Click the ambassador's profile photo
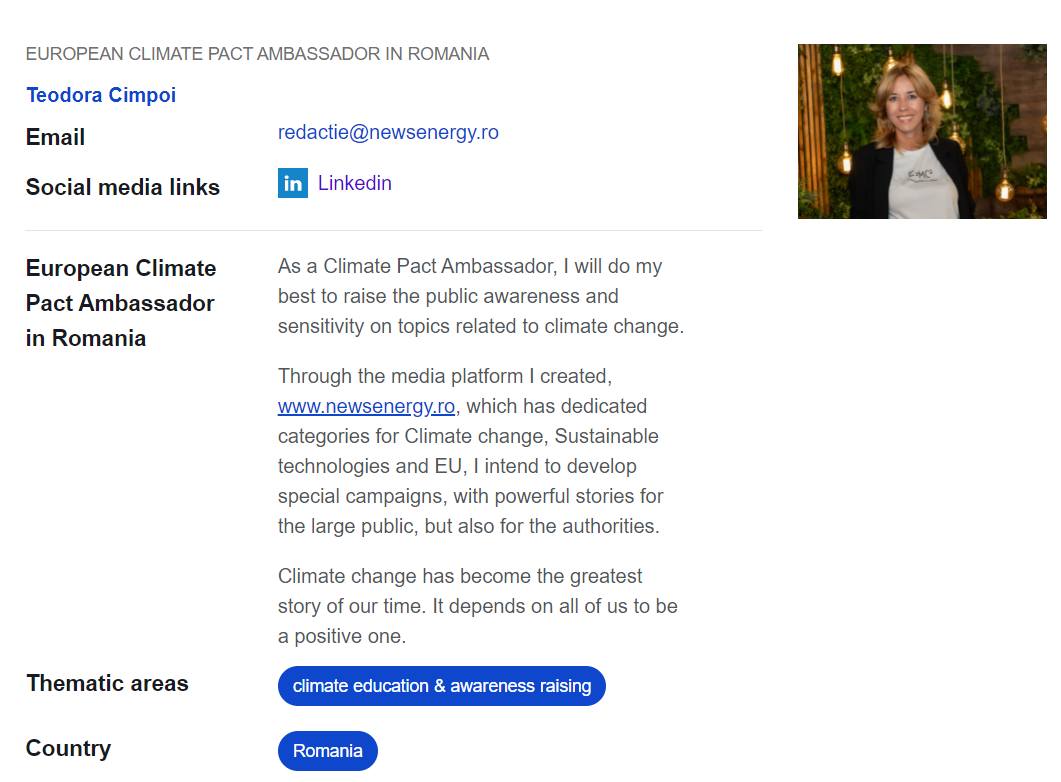The width and height of the screenshot is (1061, 782). click(x=922, y=131)
